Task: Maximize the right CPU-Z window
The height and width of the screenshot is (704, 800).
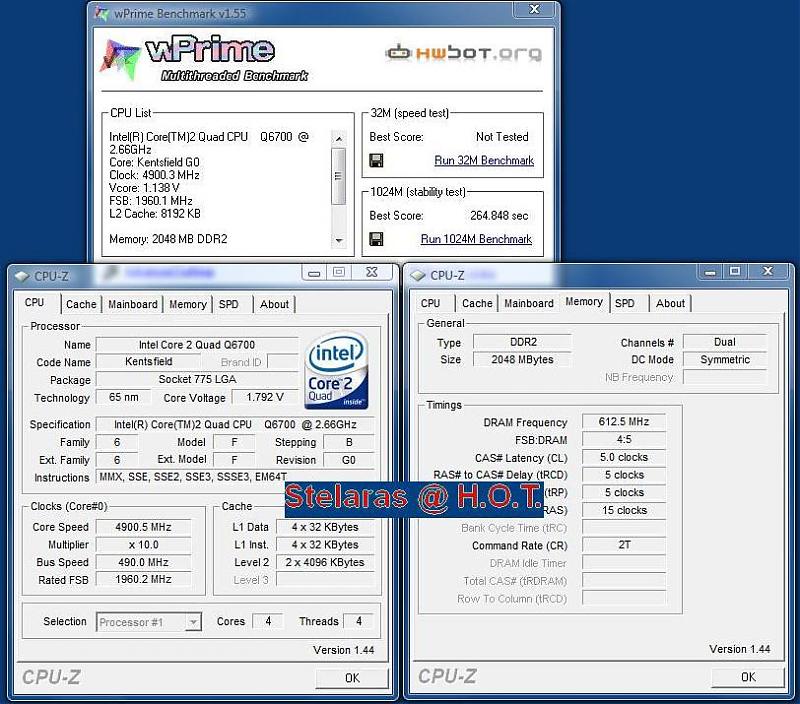Action: (x=735, y=272)
